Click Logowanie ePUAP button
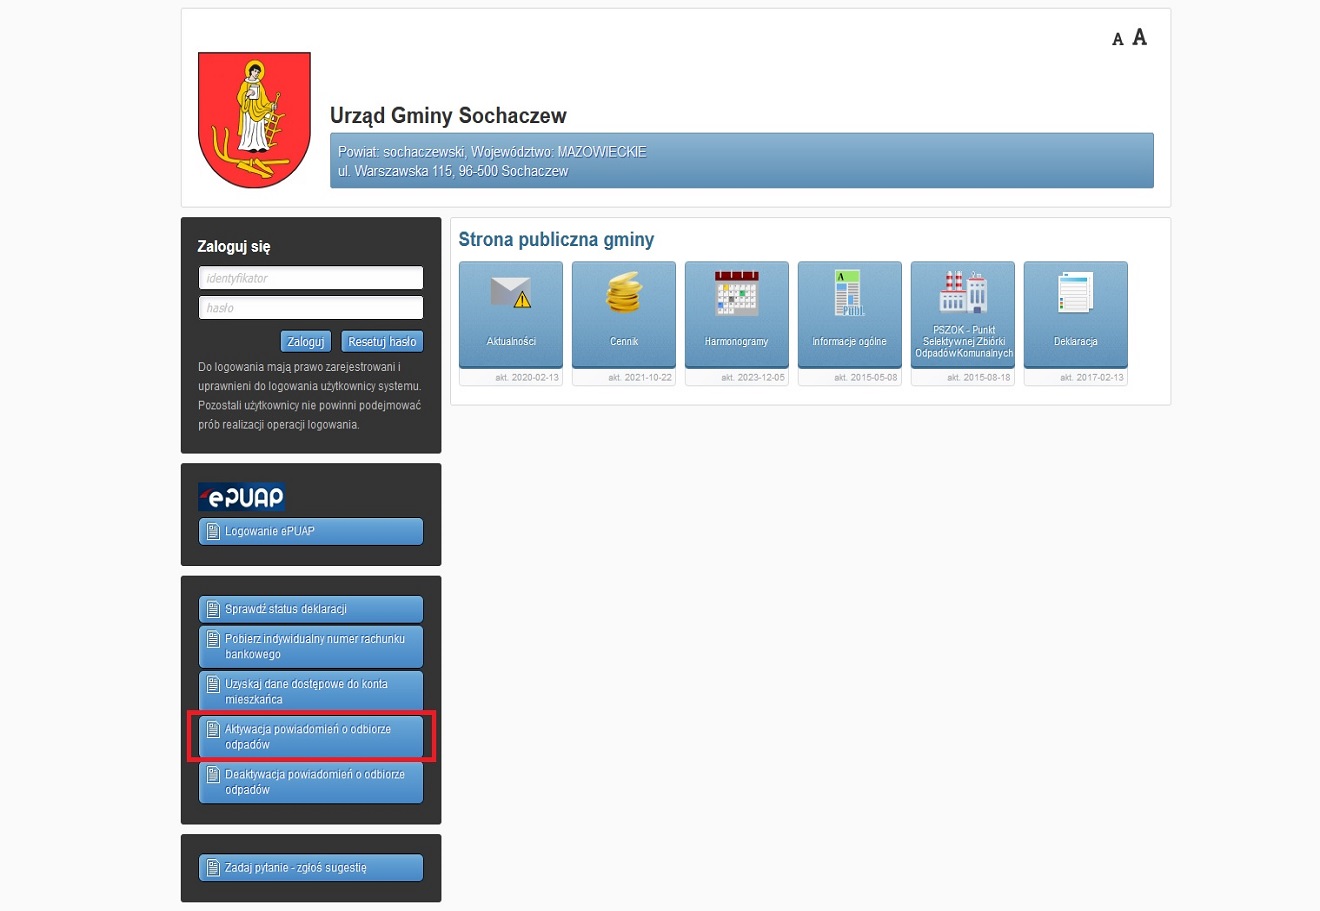The height and width of the screenshot is (911, 1320). (x=311, y=532)
